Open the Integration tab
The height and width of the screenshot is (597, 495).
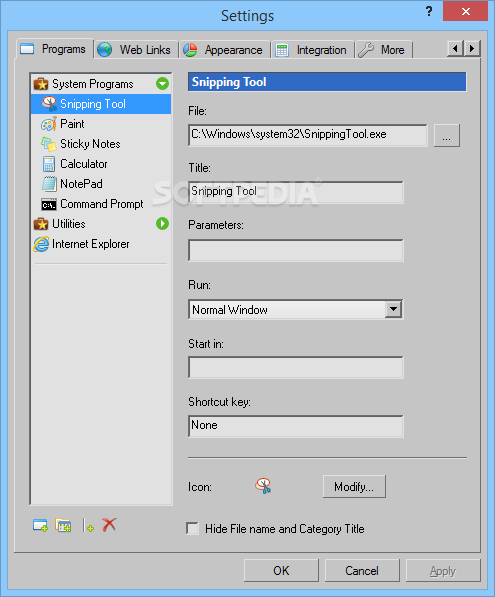[x=312, y=50]
